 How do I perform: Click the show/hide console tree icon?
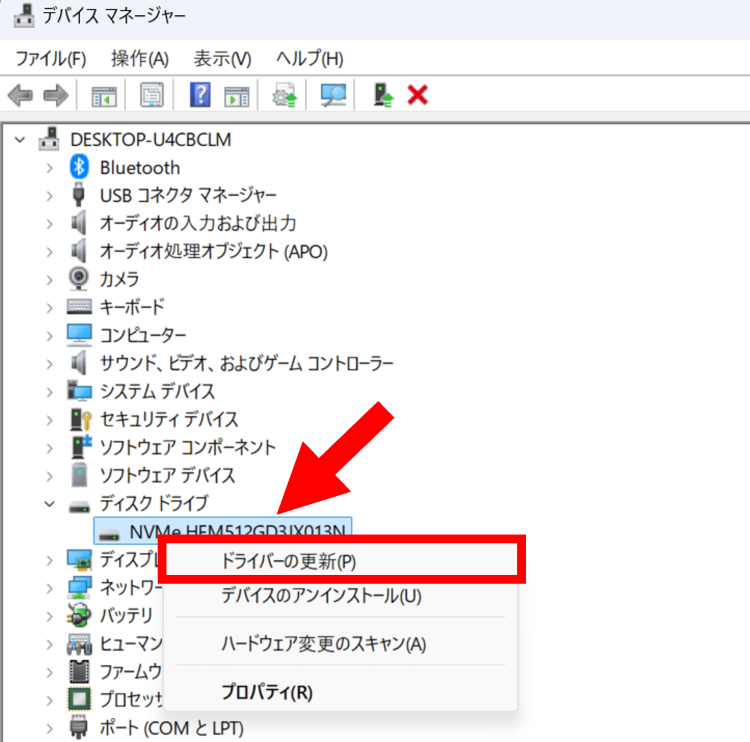[x=103, y=96]
